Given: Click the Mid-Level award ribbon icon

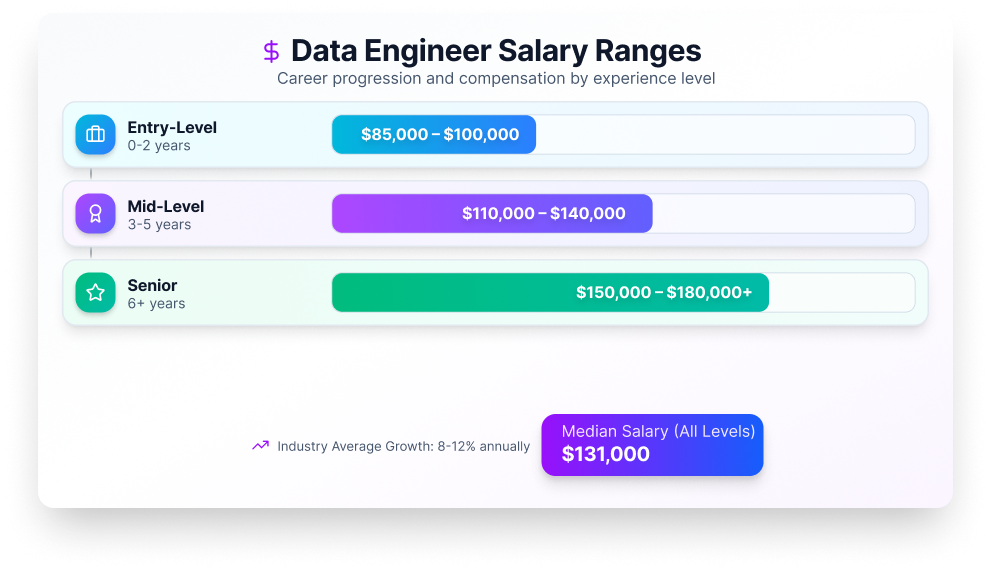Looking at the screenshot, I should [95, 213].
